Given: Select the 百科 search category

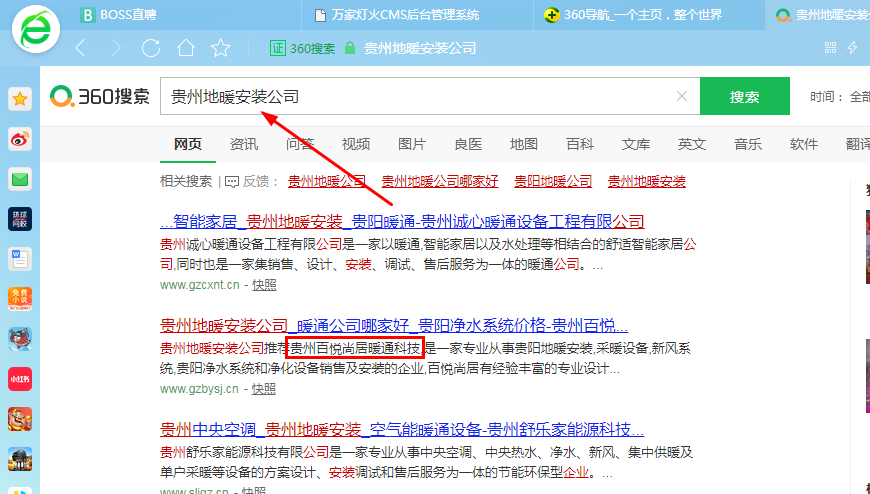Looking at the screenshot, I should pyautogui.click(x=580, y=144).
